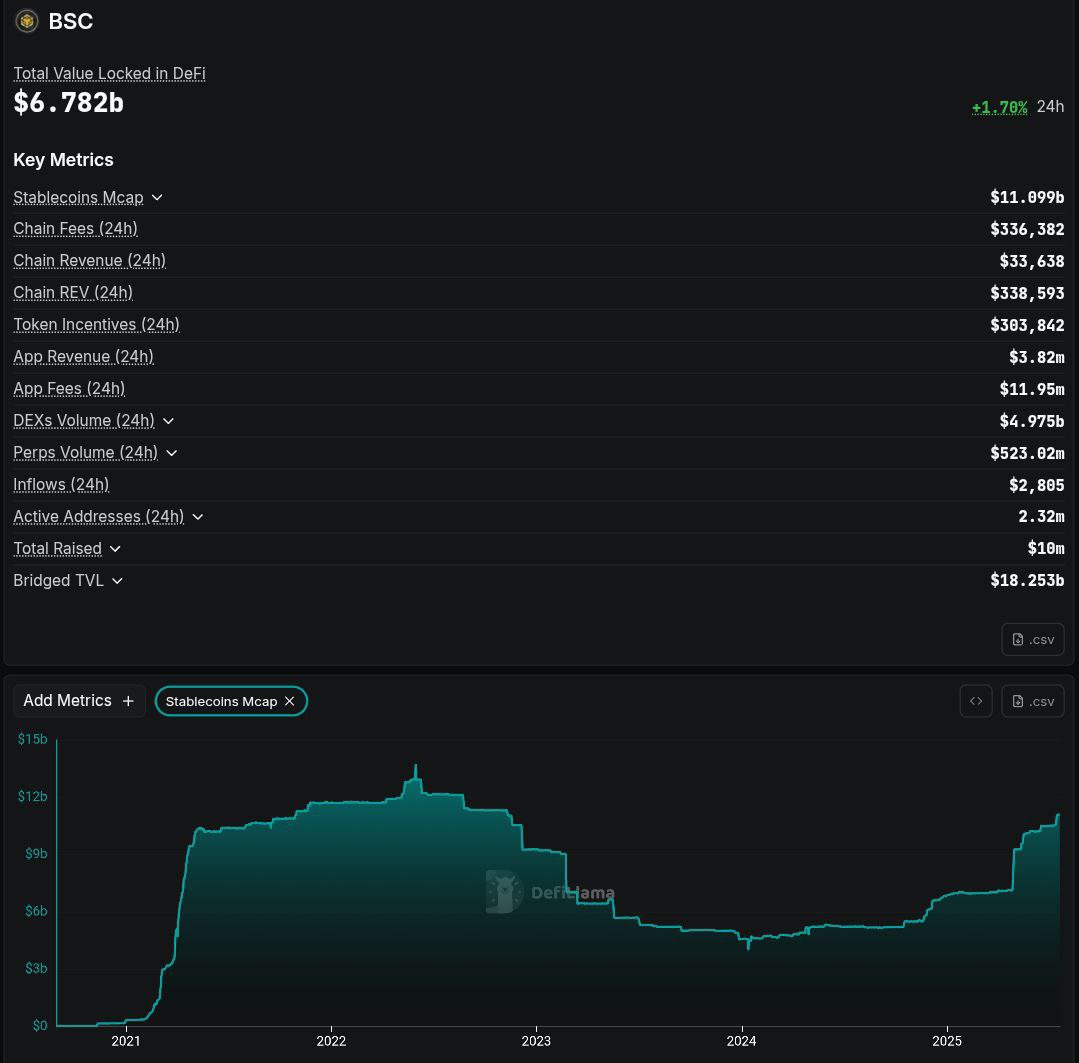The width and height of the screenshot is (1079, 1063).
Task: Open chart embed code button
Action: click(976, 701)
